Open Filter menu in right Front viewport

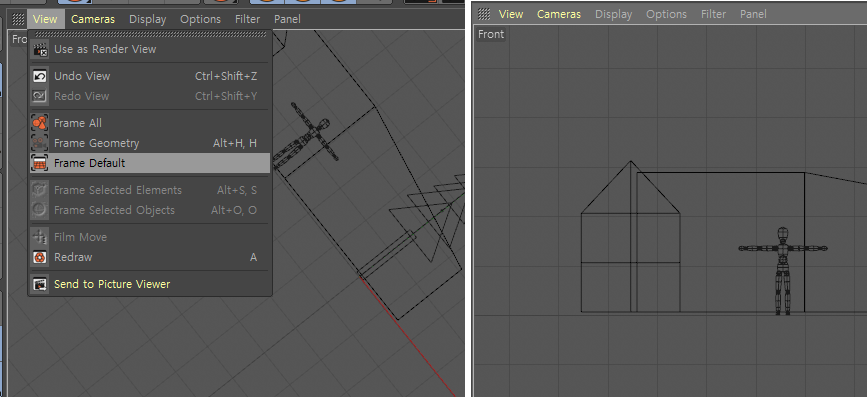click(713, 14)
